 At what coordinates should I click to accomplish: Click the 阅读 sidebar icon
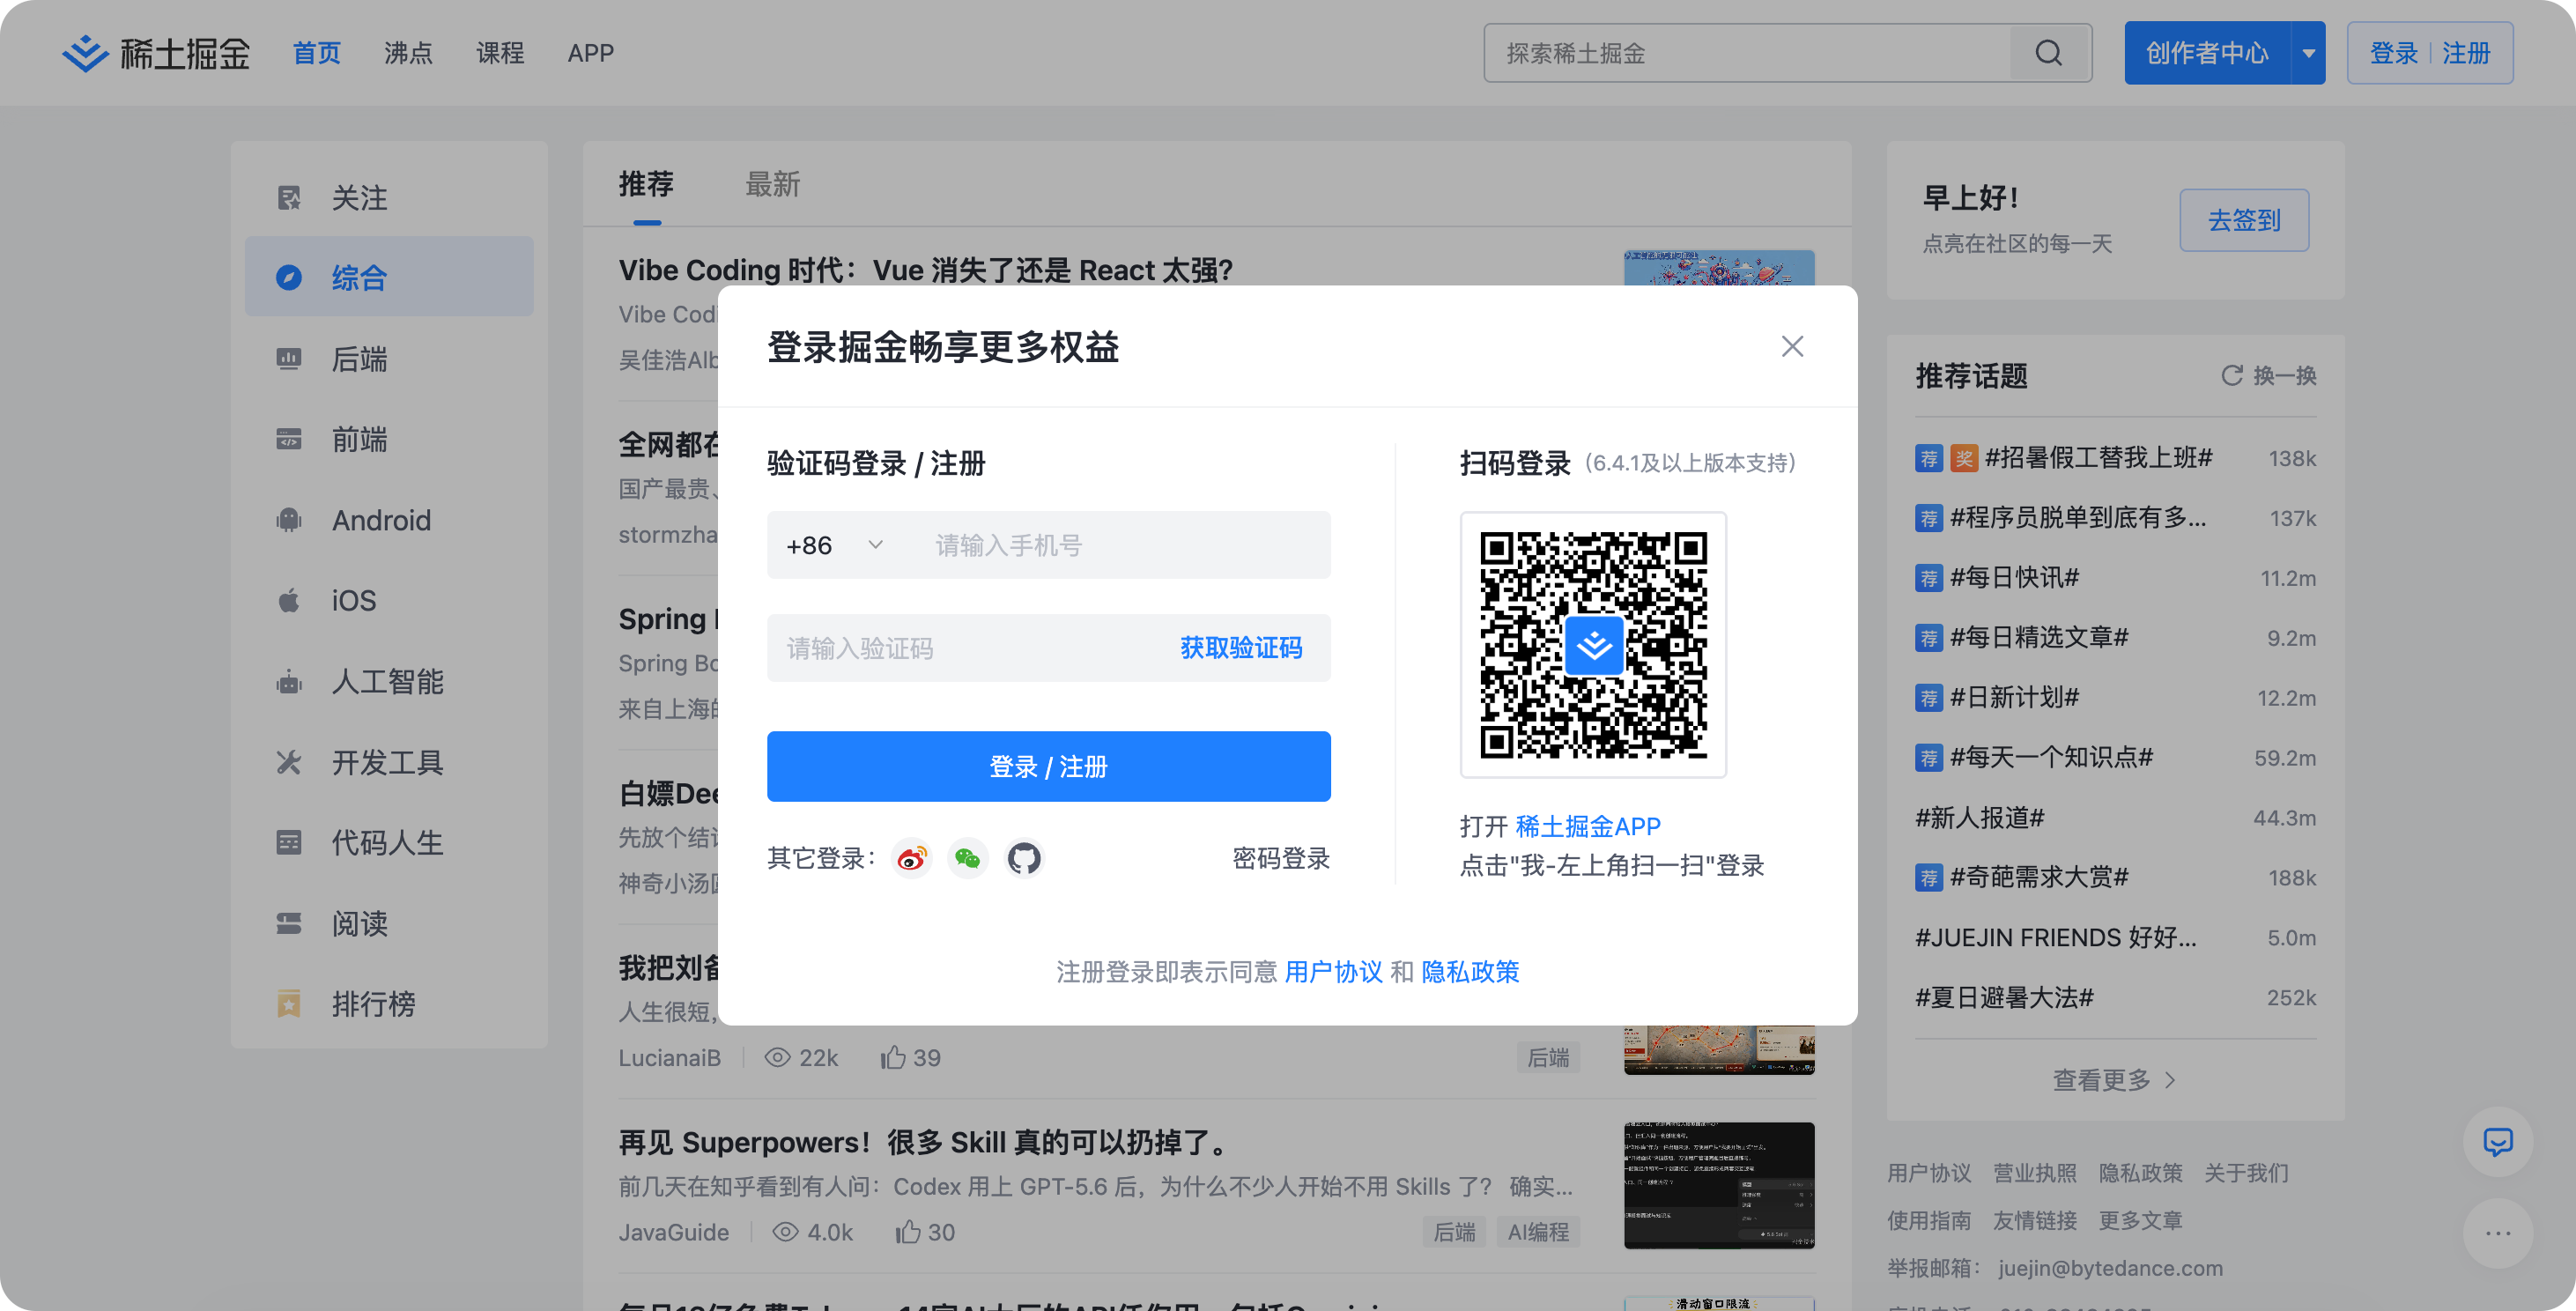(x=289, y=923)
